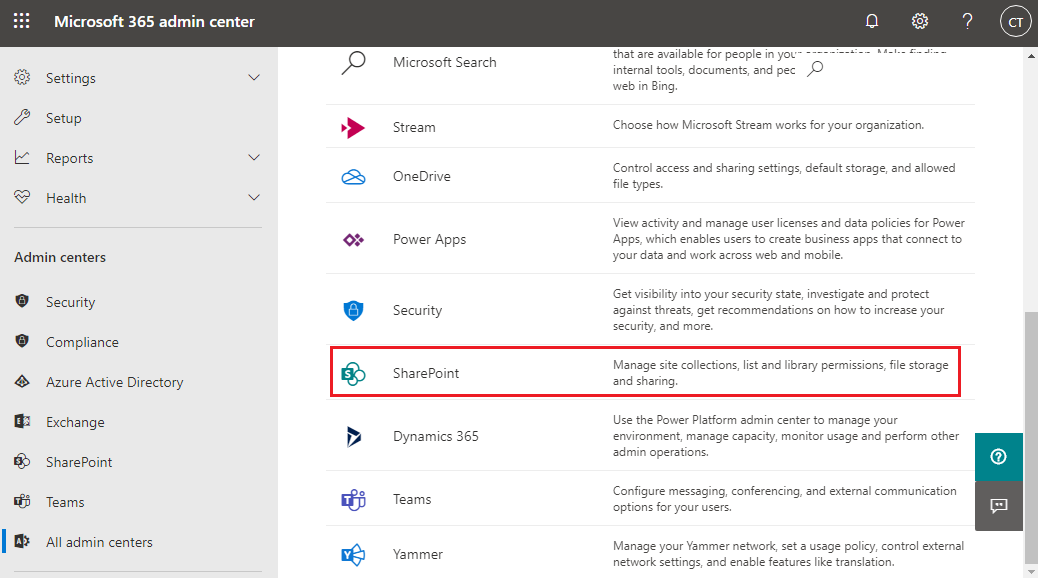Open Setup in the left navigation
This screenshot has height=578, width=1038.
pyautogui.click(x=63, y=118)
